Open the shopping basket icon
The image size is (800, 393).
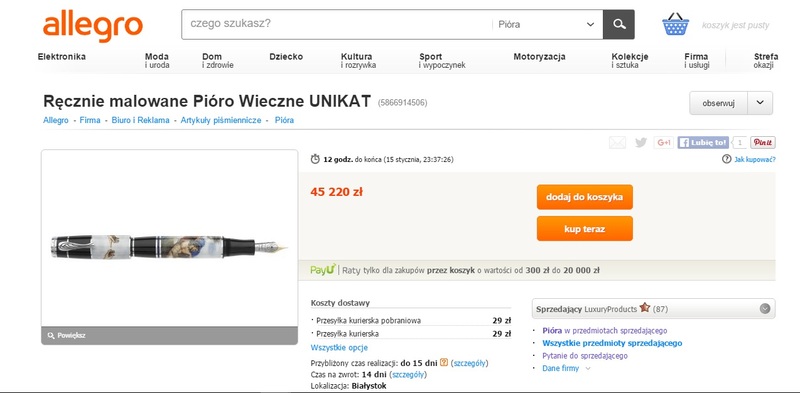pos(676,24)
